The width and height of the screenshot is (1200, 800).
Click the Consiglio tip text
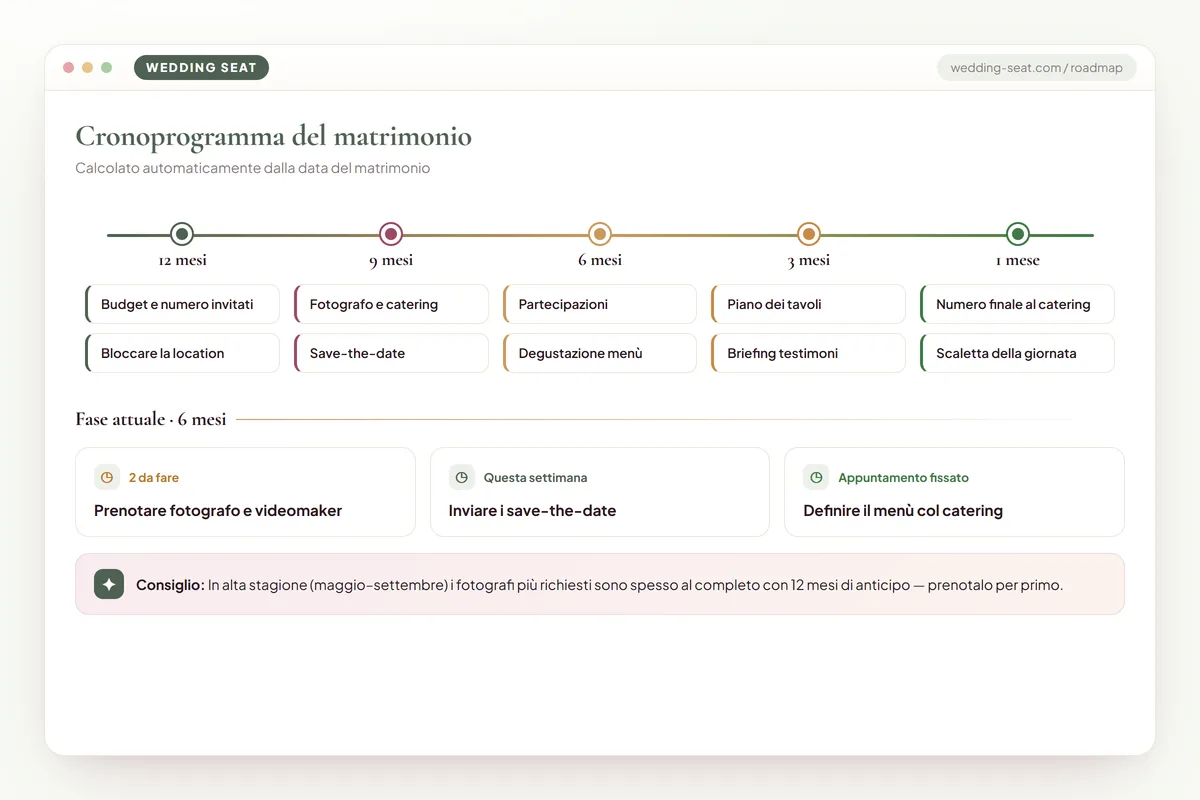tap(600, 585)
